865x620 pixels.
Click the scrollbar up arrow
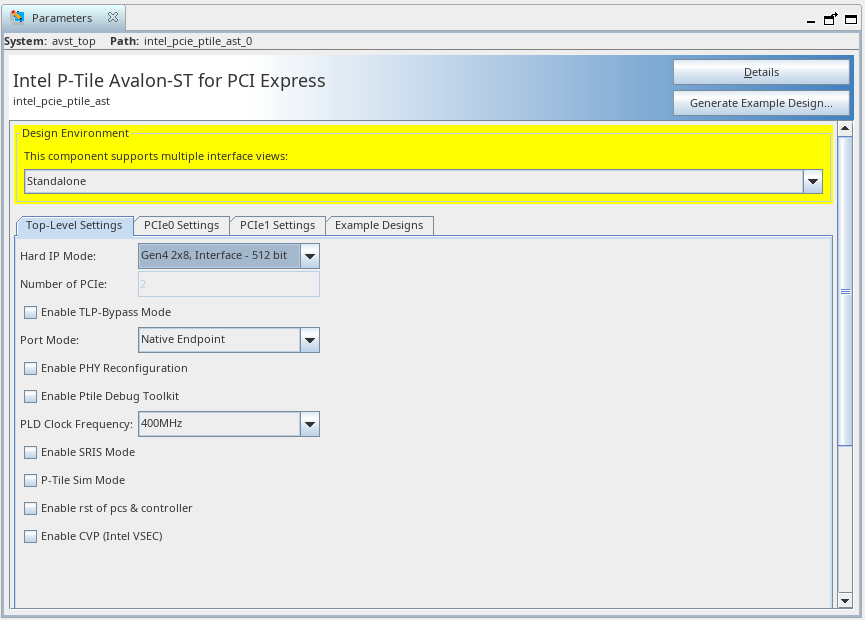click(x=845, y=129)
